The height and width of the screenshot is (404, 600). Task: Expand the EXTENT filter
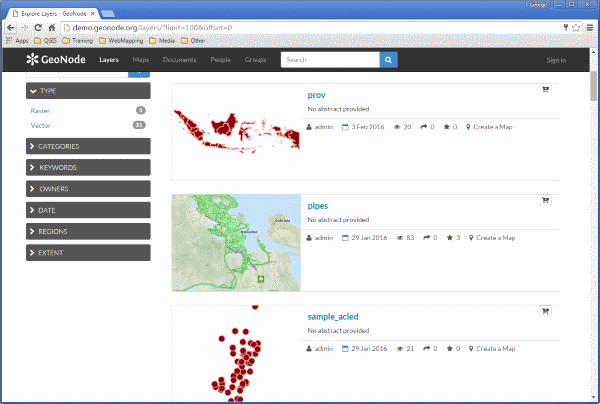pyautogui.click(x=88, y=252)
